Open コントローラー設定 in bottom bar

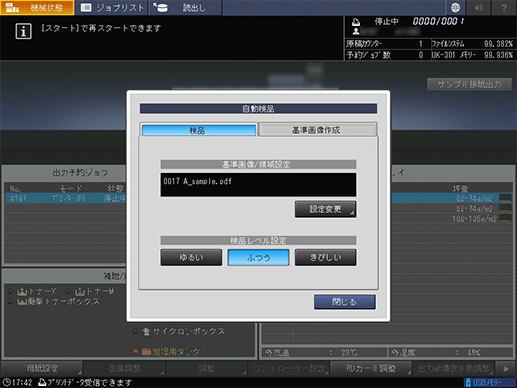tap(289, 368)
